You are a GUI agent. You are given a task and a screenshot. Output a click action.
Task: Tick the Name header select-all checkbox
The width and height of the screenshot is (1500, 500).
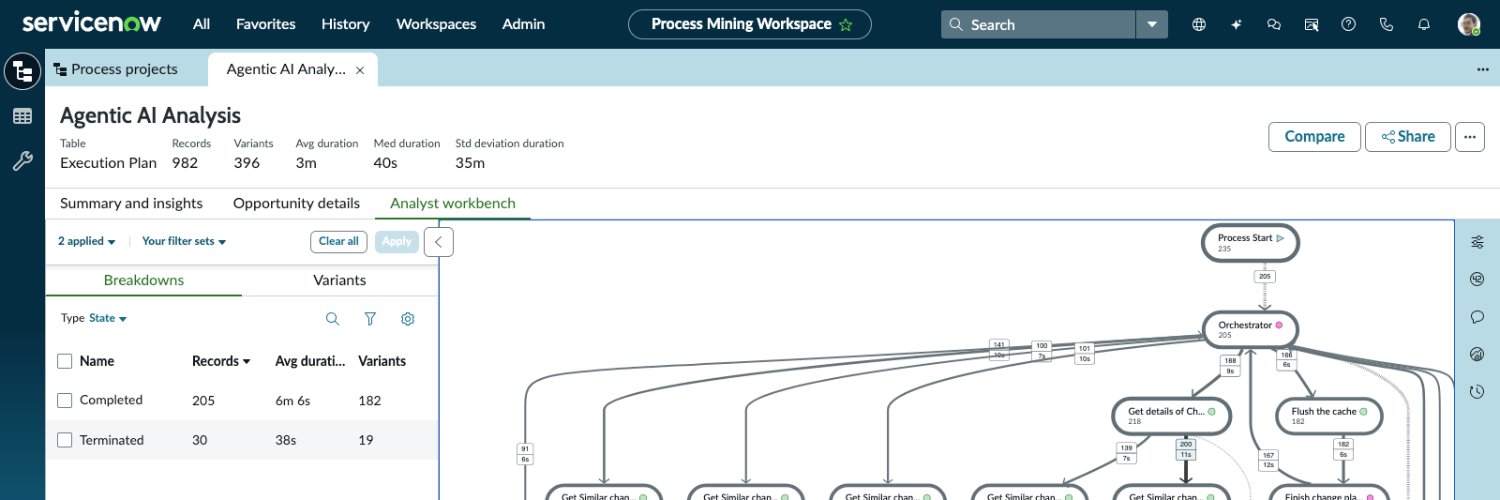point(65,361)
